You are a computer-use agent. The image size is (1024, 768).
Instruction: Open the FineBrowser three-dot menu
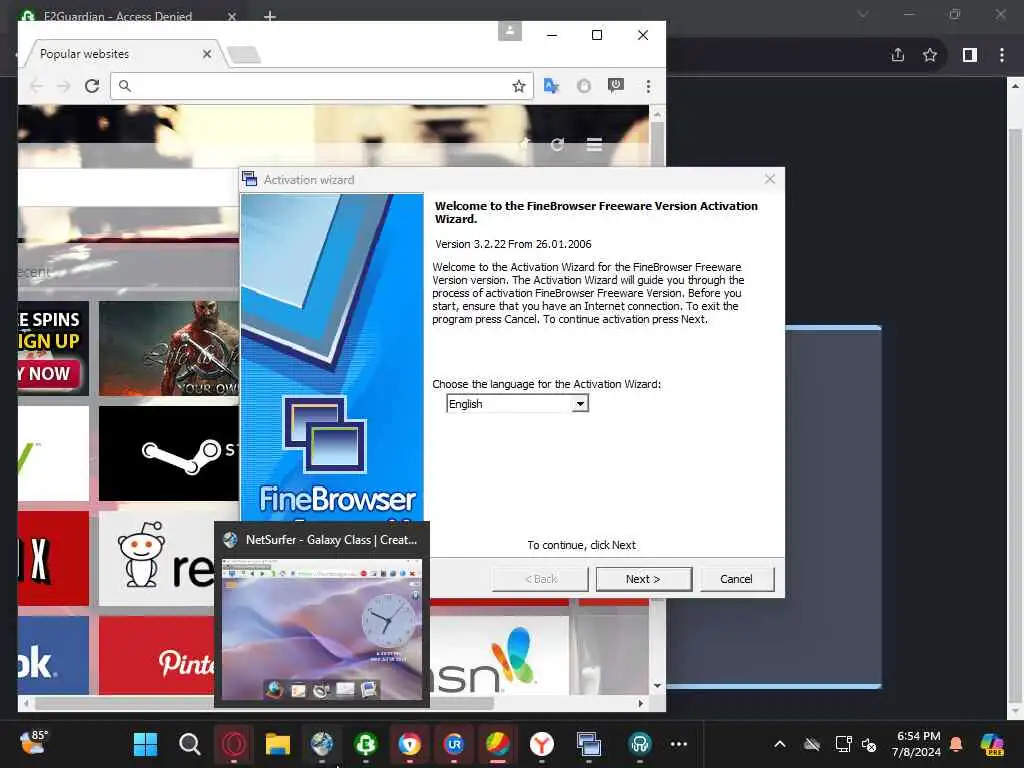click(648, 86)
